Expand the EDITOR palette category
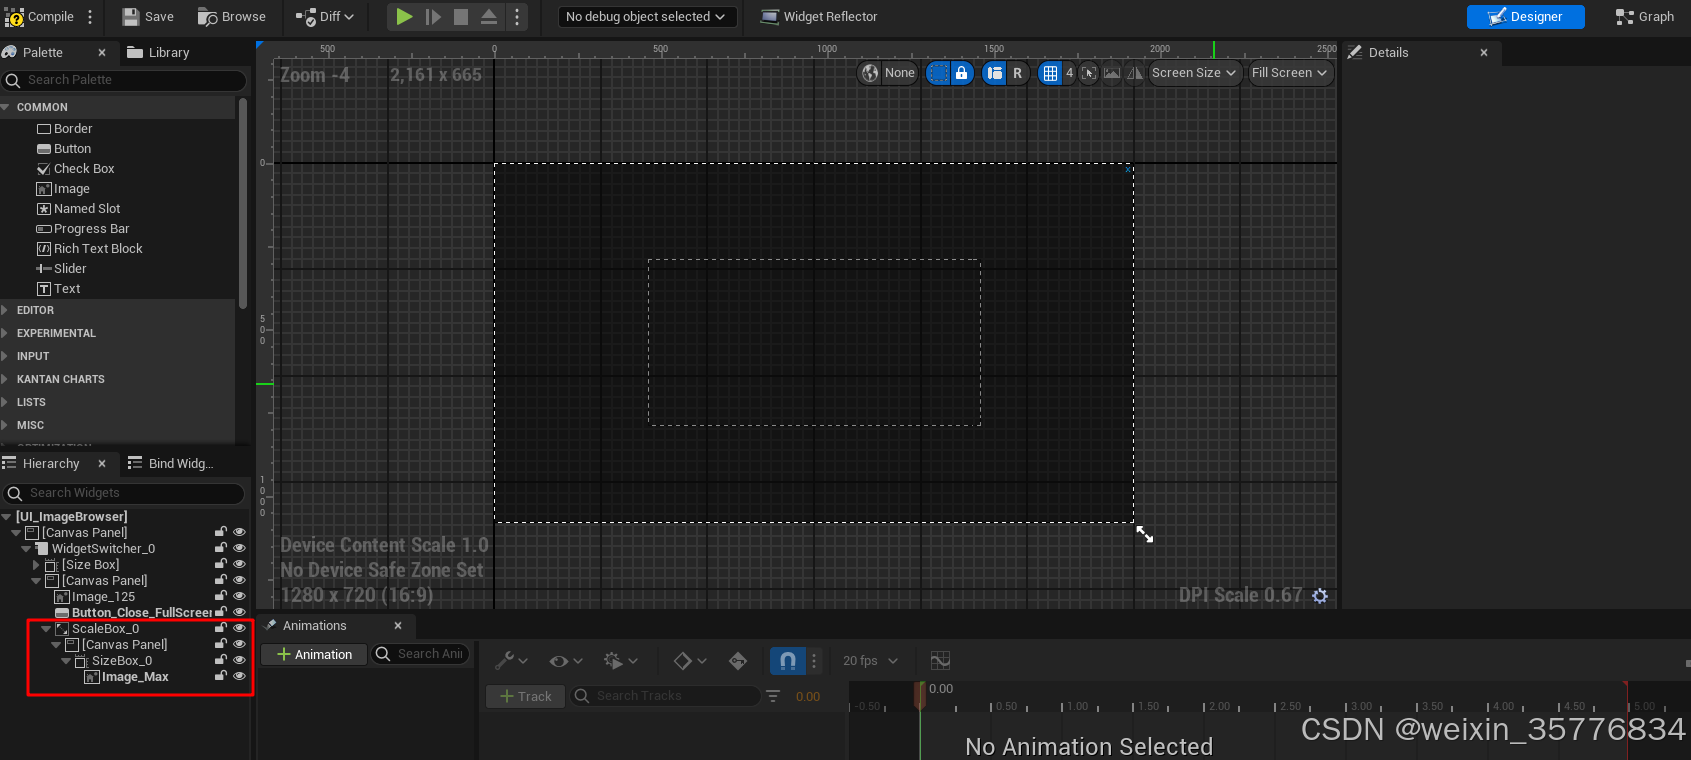Image resolution: width=1691 pixels, height=760 pixels. click(x=6, y=310)
